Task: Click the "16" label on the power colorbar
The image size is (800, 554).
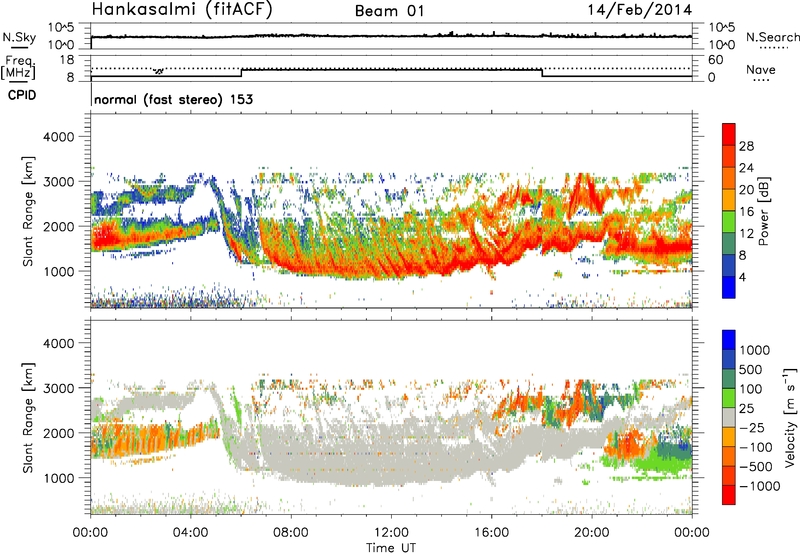Action: pos(746,212)
